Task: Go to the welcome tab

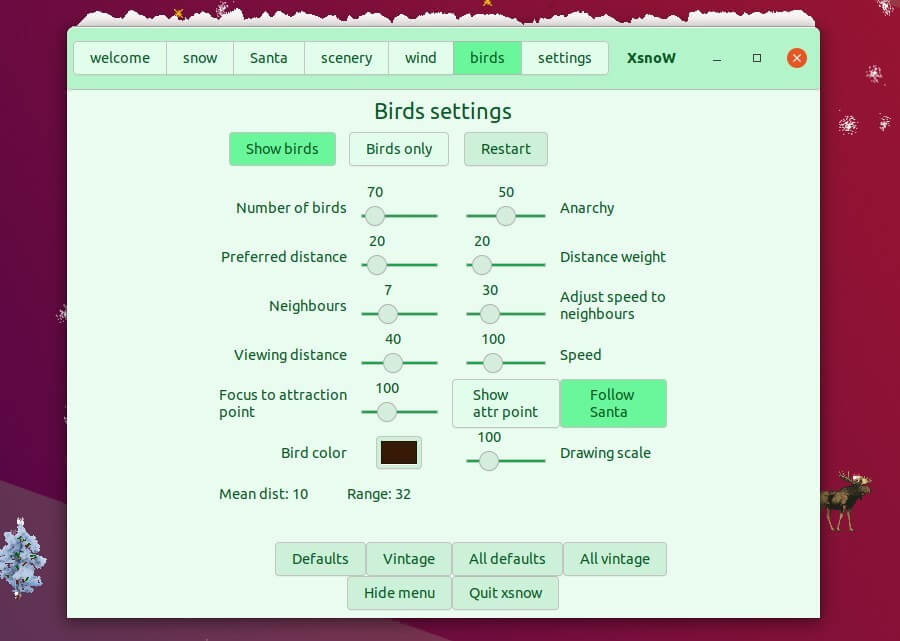Action: point(119,58)
